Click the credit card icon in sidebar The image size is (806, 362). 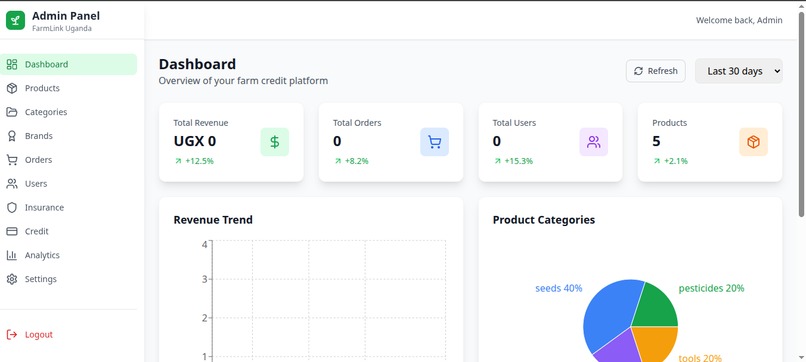click(12, 231)
